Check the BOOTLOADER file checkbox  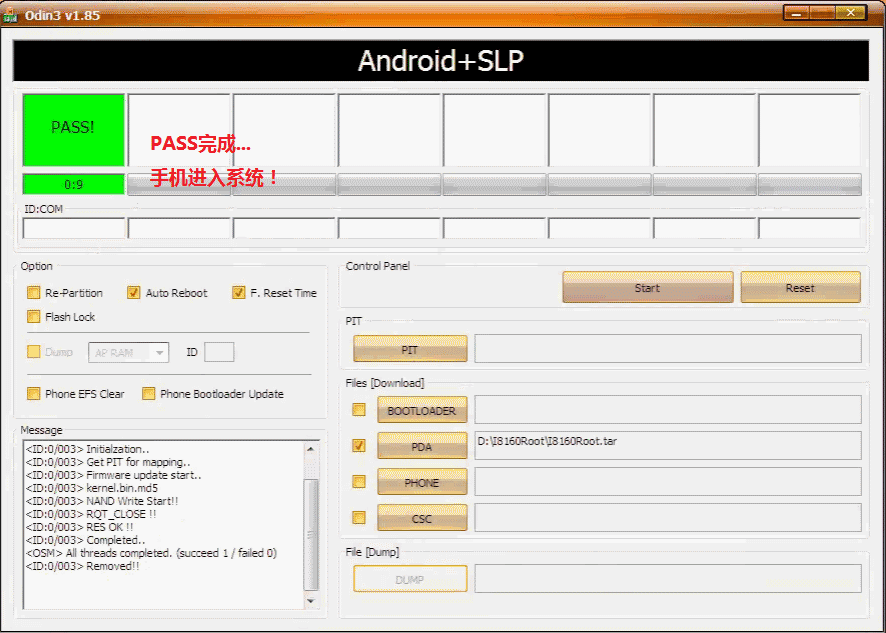pyautogui.click(x=359, y=409)
